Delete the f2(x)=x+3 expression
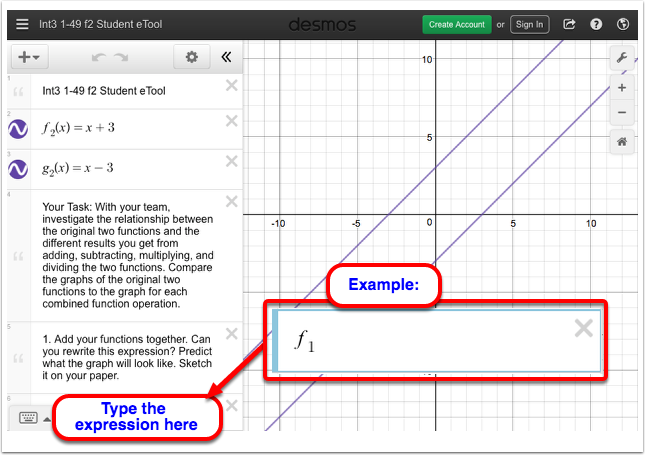This screenshot has width=645, height=455. coord(232,121)
